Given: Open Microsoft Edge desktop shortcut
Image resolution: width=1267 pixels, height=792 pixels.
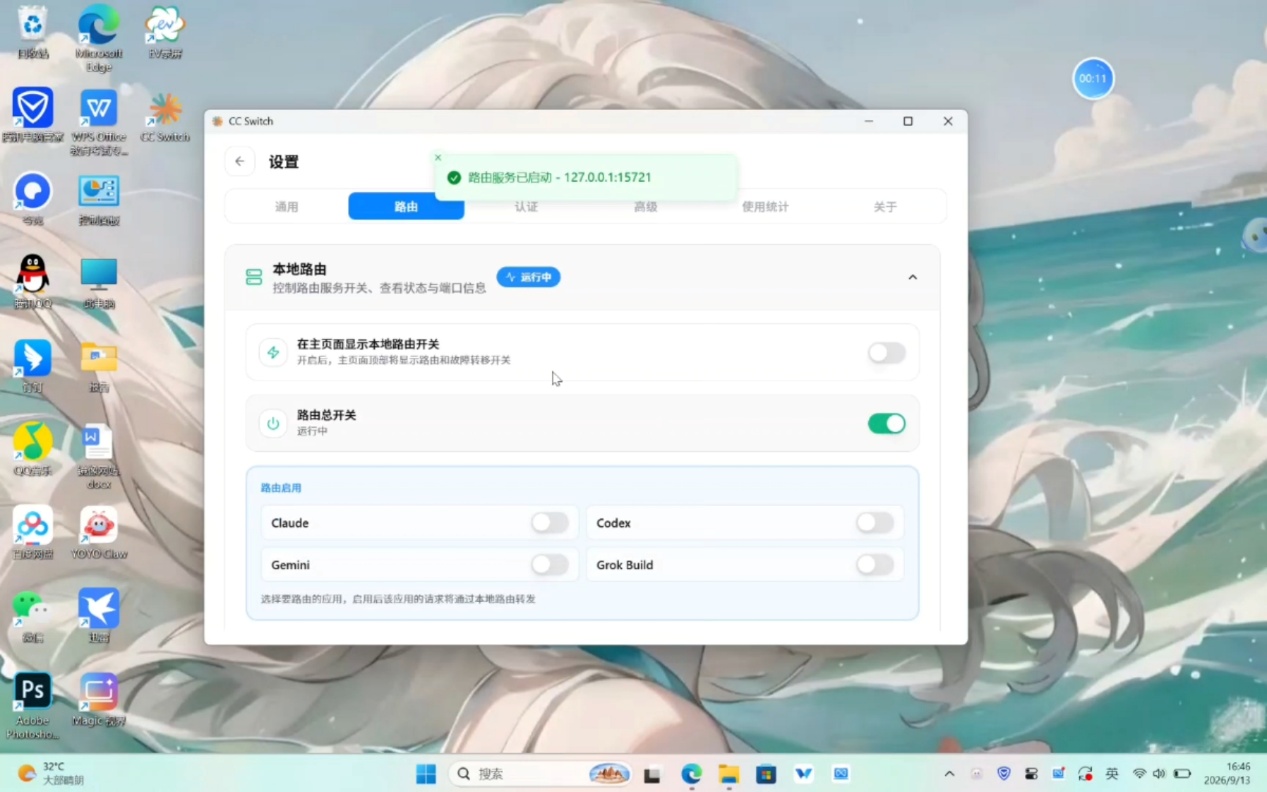Looking at the screenshot, I should [x=99, y=38].
